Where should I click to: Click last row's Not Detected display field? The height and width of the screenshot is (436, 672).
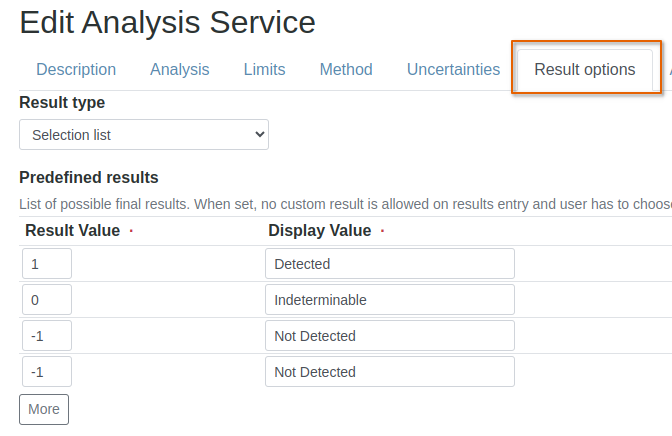click(389, 372)
